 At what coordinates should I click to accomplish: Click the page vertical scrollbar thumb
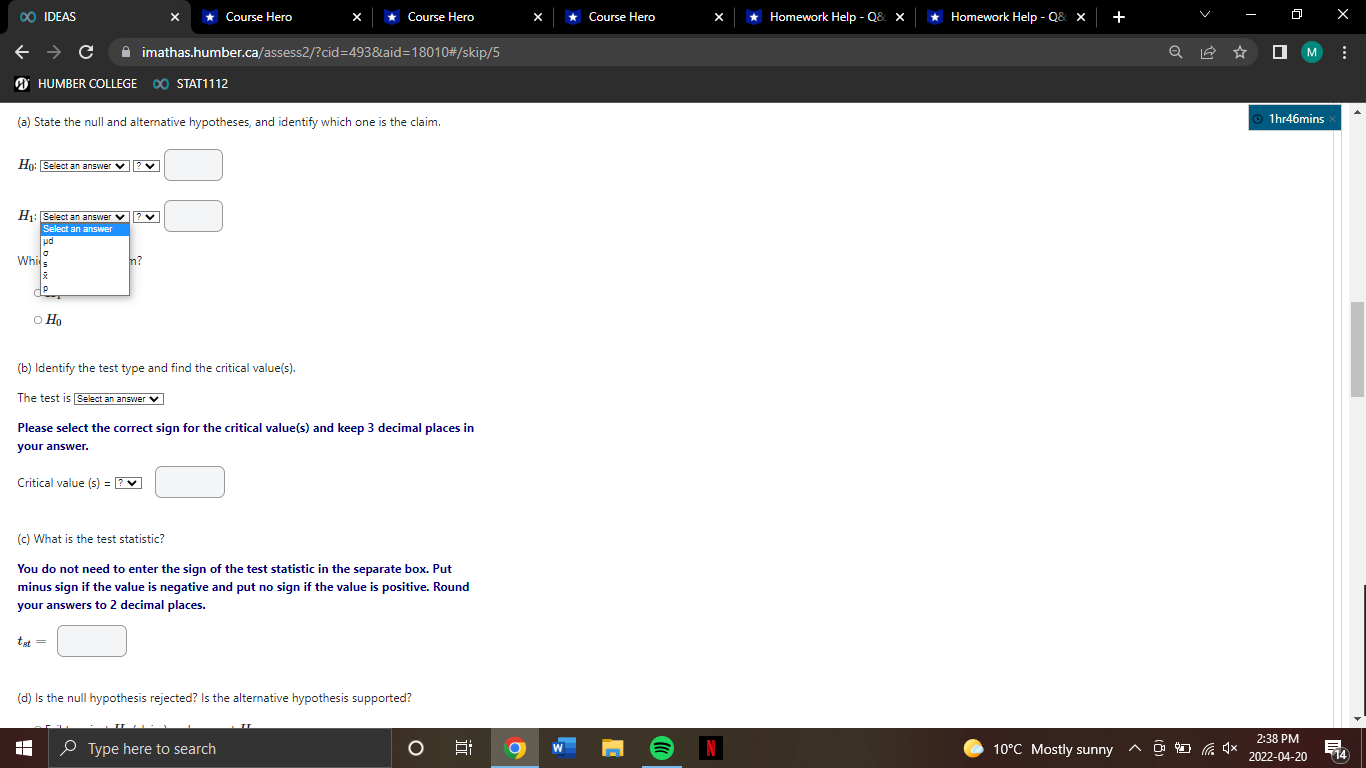click(1357, 349)
